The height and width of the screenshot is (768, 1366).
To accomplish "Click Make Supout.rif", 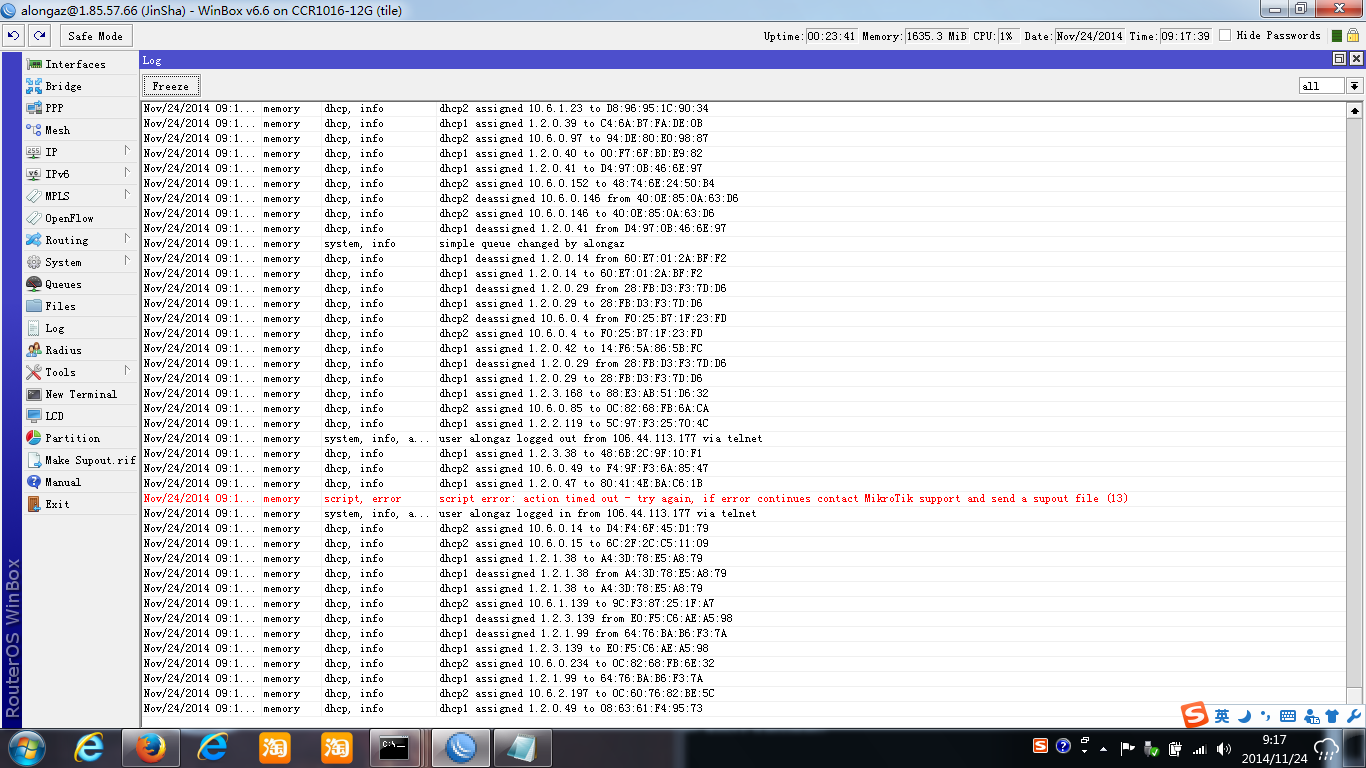I will (80, 460).
